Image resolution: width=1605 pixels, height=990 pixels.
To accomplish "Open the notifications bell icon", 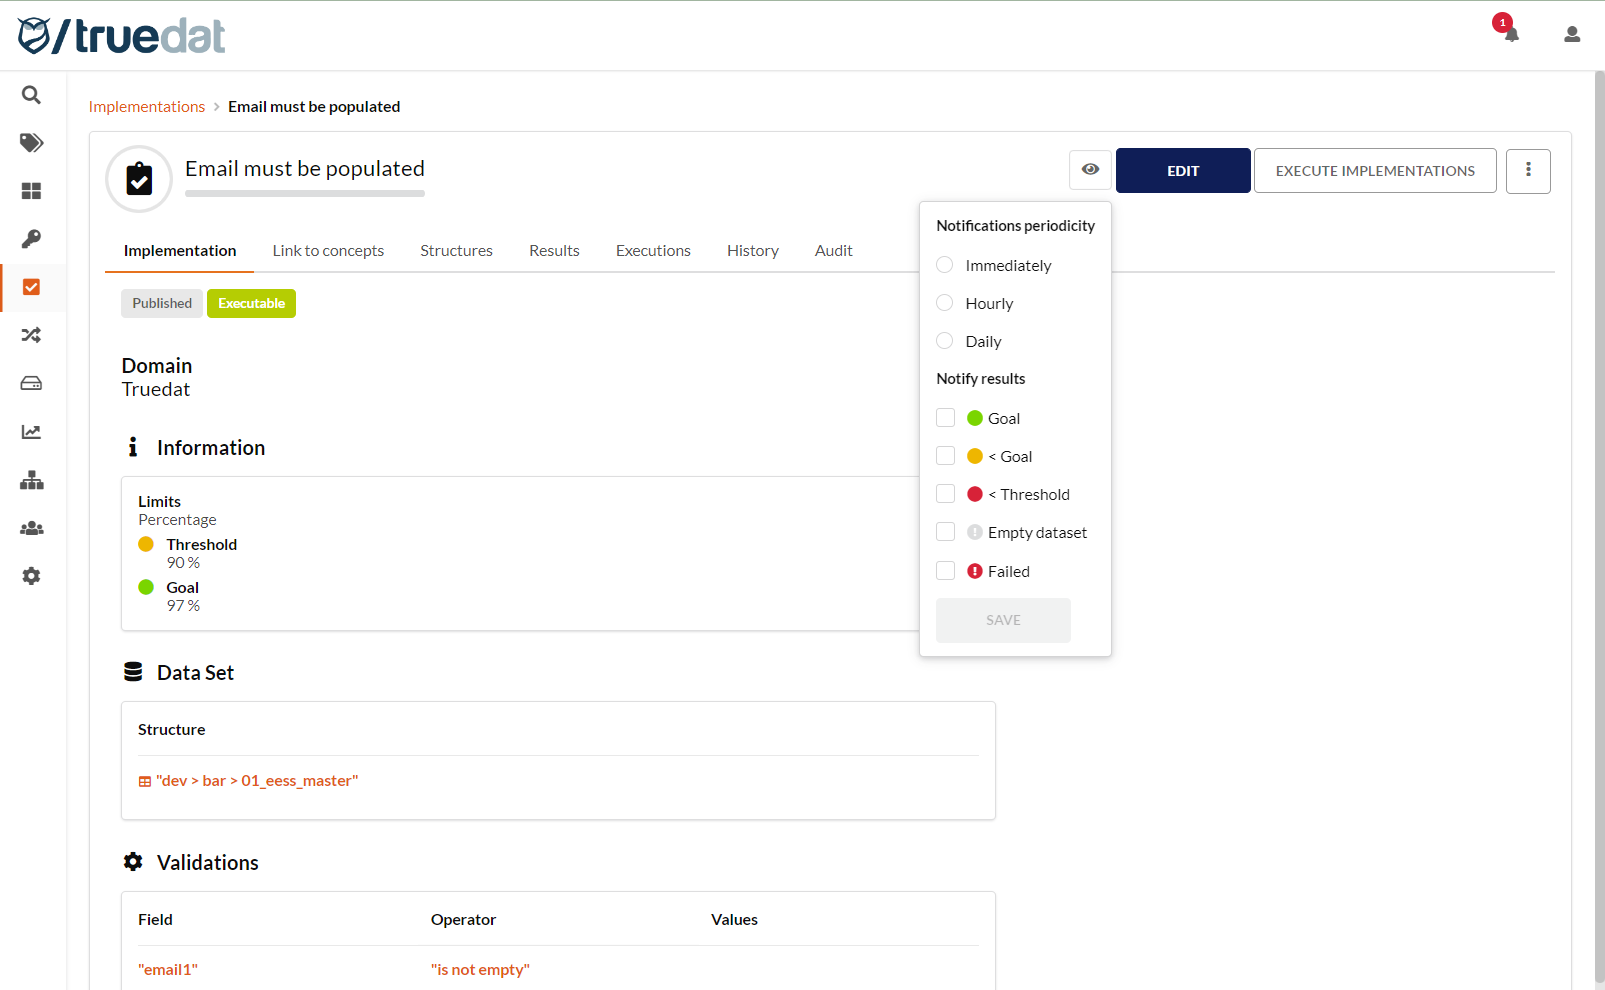I will pos(1510,33).
